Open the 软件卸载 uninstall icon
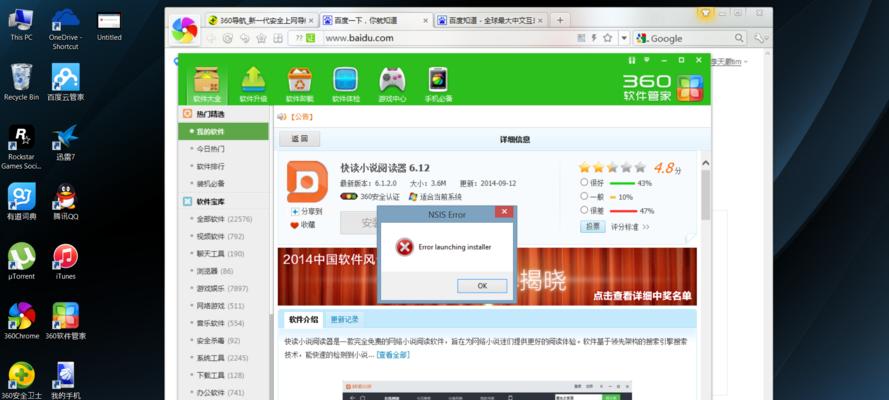This screenshot has width=889, height=400. (299, 85)
